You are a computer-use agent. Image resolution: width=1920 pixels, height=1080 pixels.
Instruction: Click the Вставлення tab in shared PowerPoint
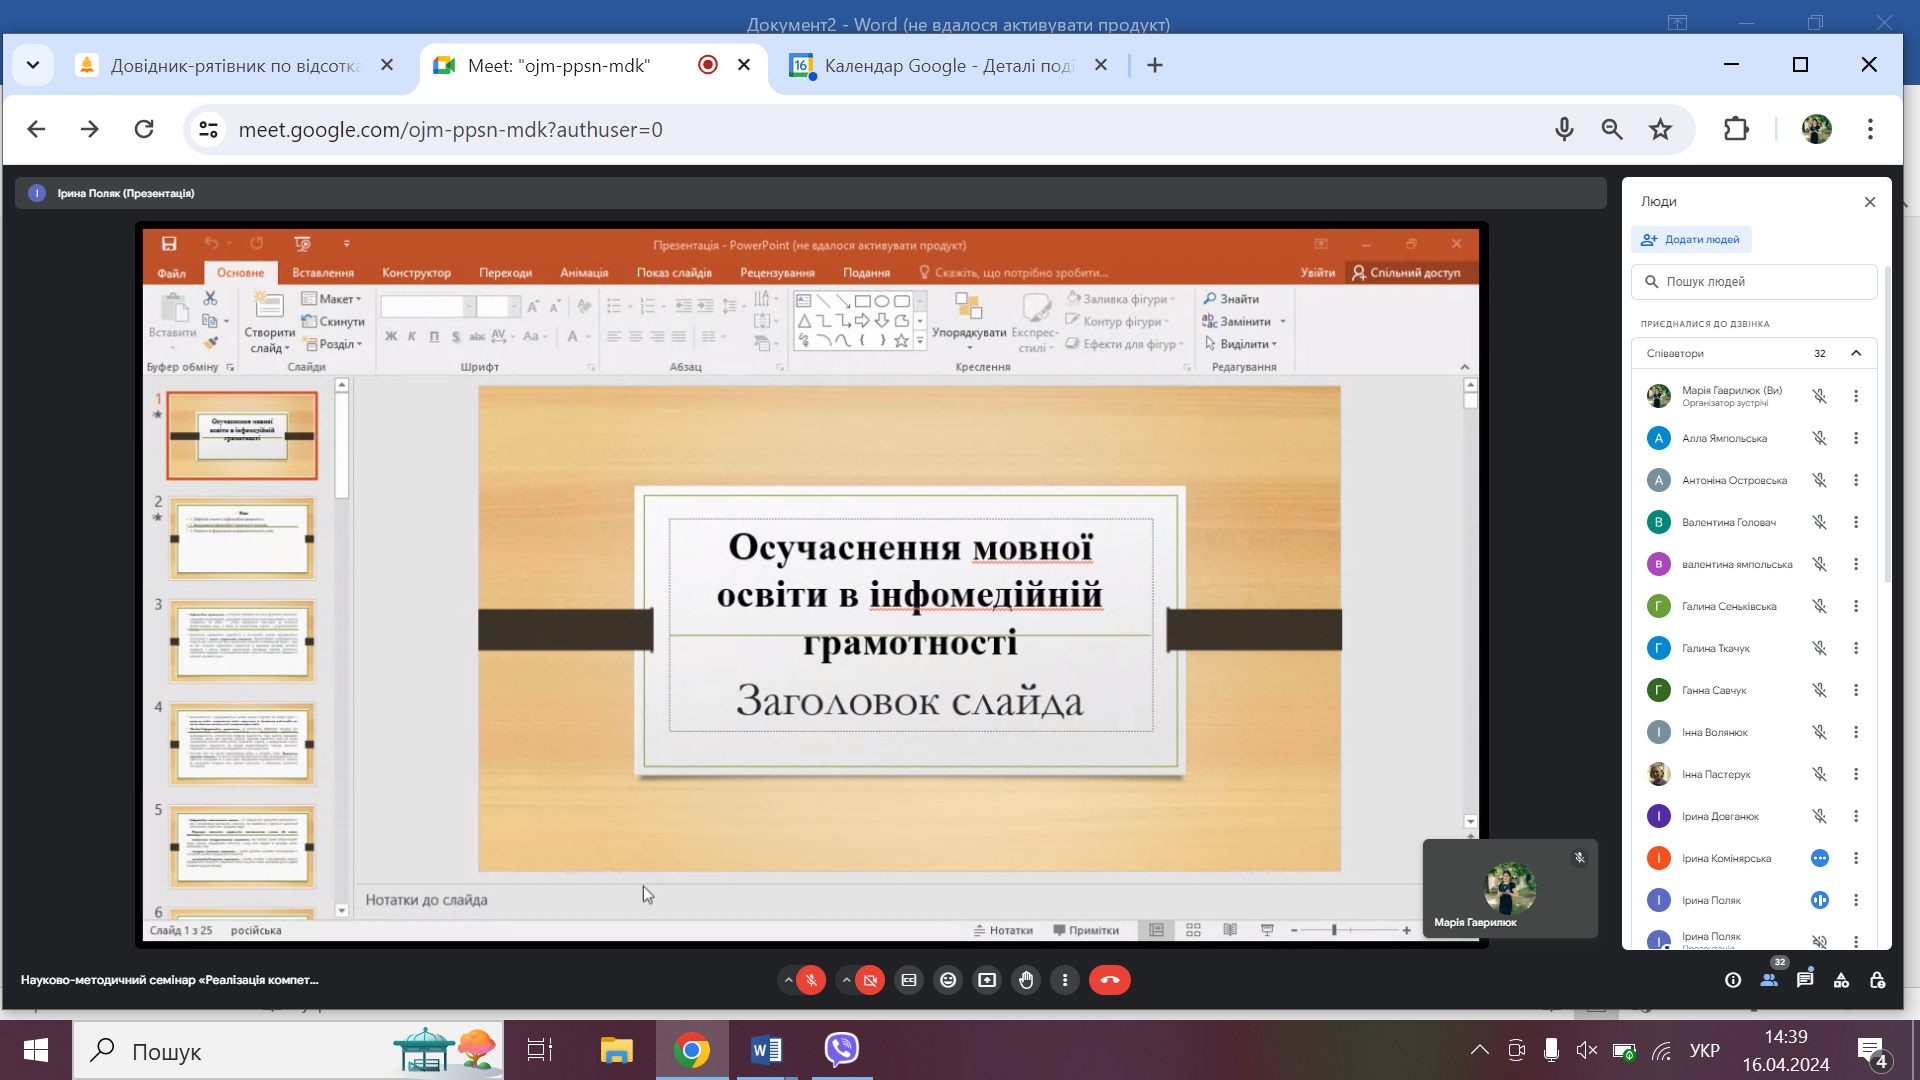click(x=323, y=272)
